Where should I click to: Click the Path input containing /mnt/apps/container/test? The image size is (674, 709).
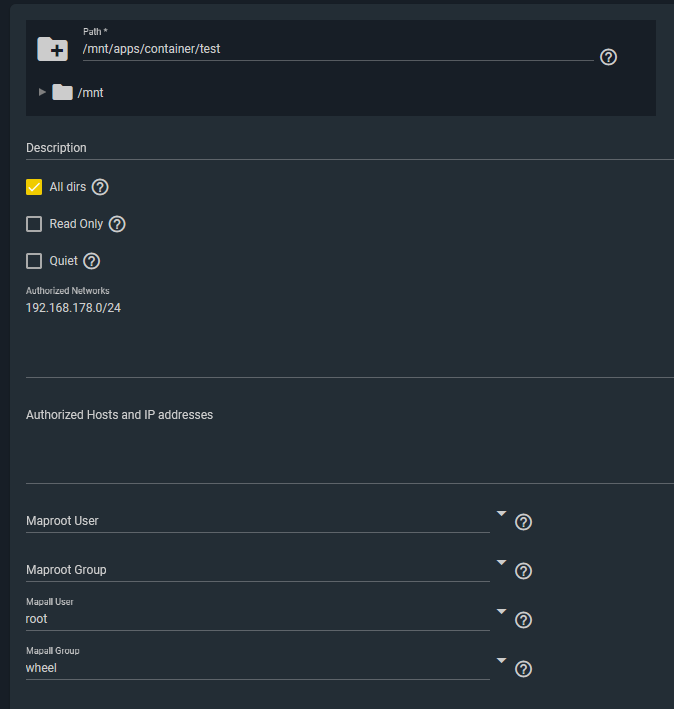pos(338,49)
